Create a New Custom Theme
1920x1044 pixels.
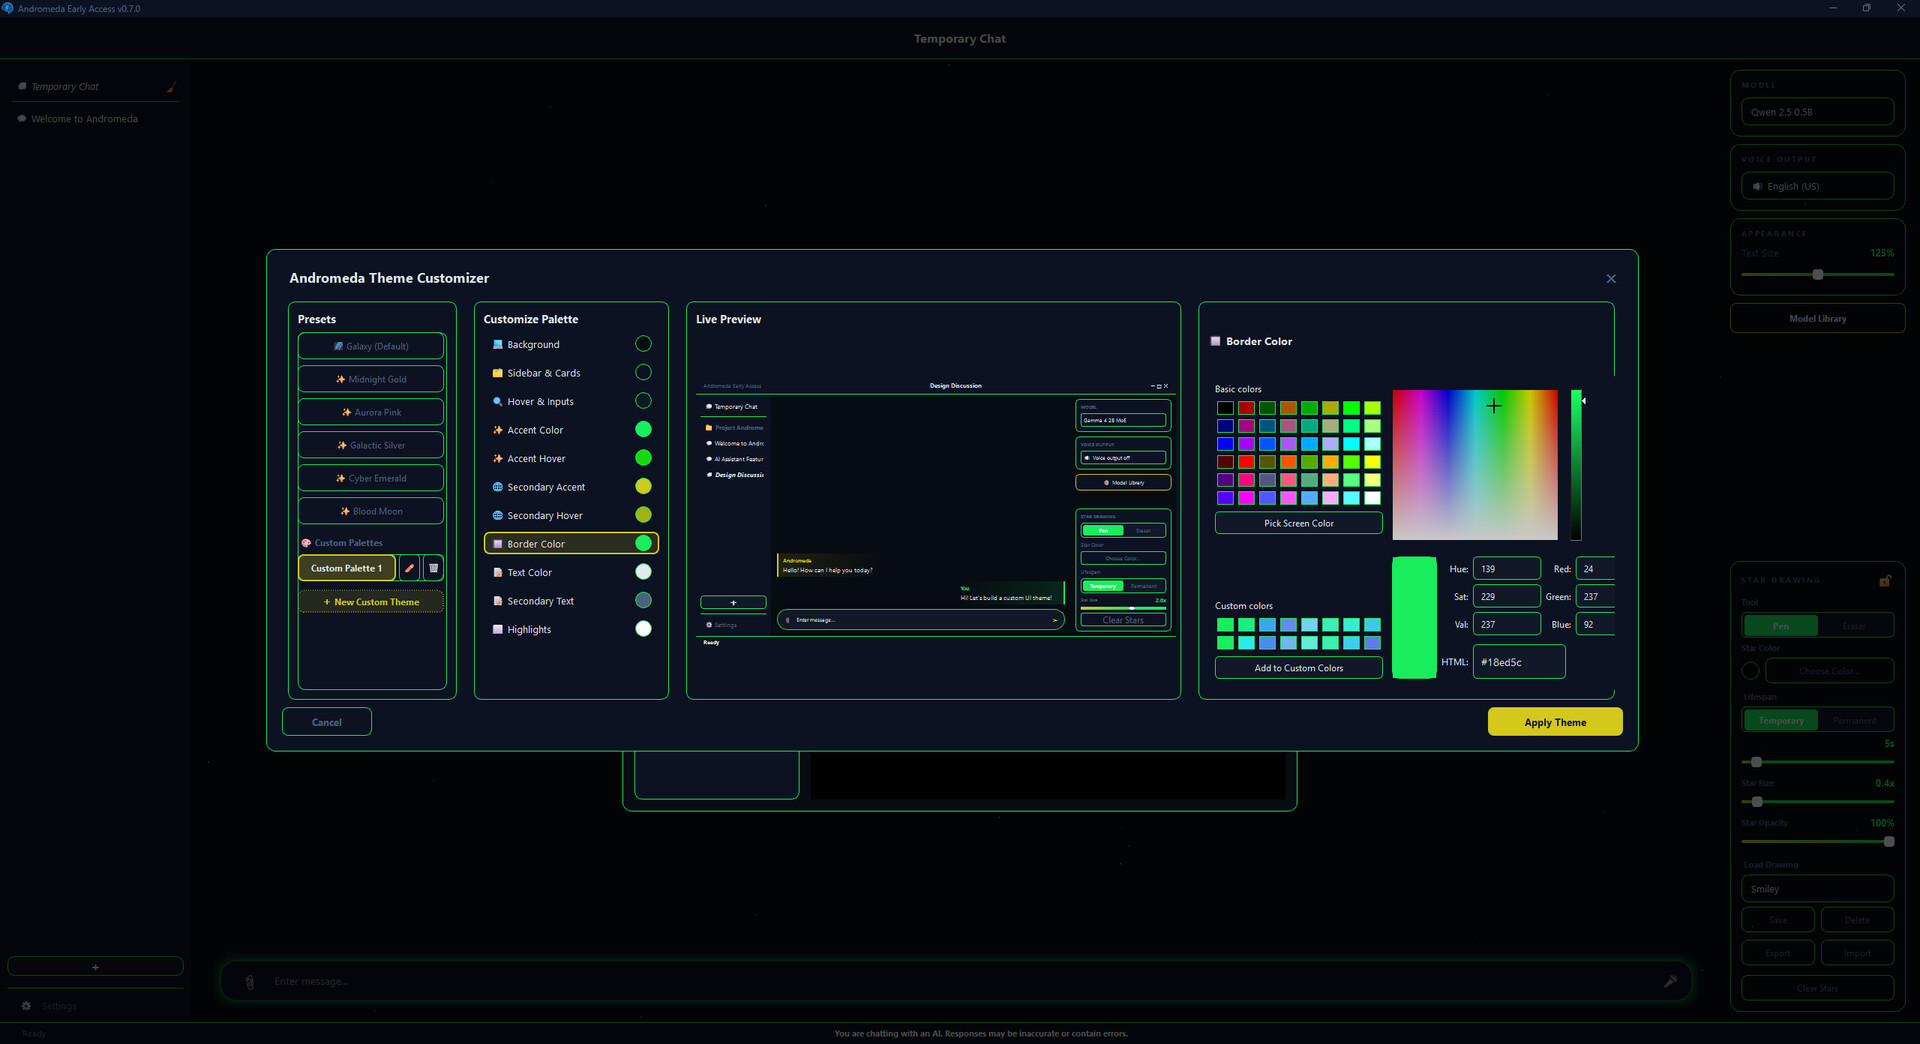371,602
